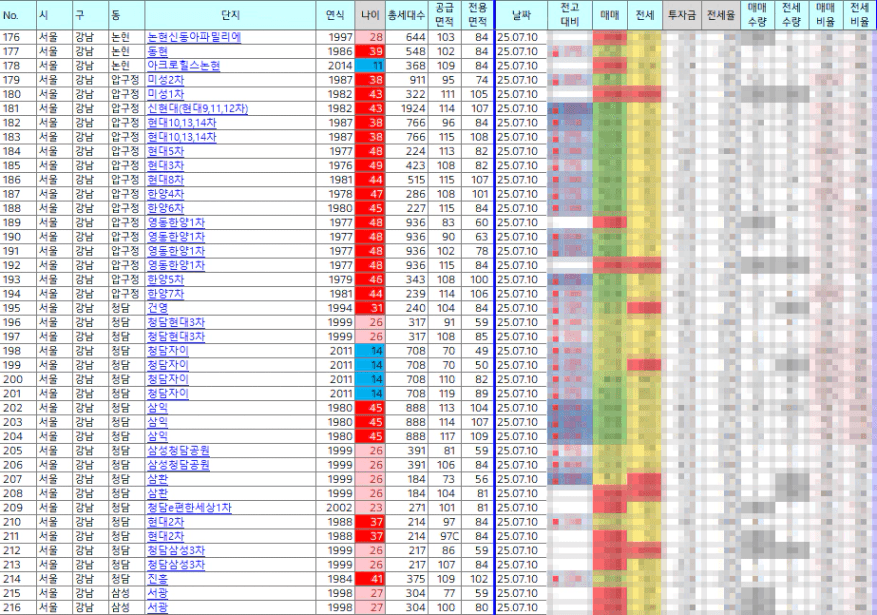Select the year cell 1976
Screen dimensions: 877x615
pyautogui.click(x=335, y=165)
